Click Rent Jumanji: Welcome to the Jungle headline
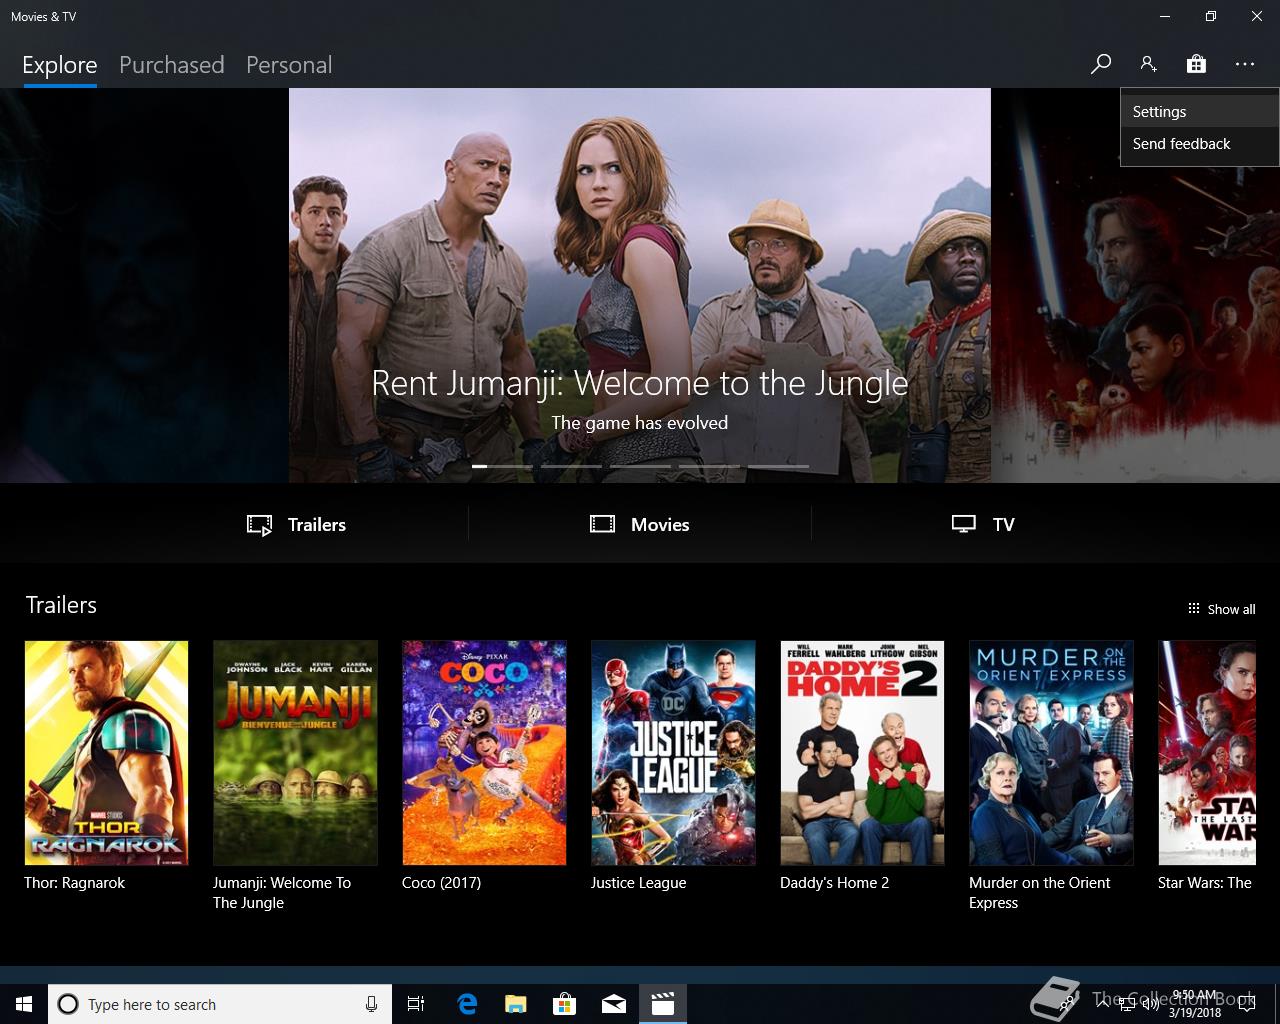Screen dimensions: 1280x1024 (x=640, y=383)
